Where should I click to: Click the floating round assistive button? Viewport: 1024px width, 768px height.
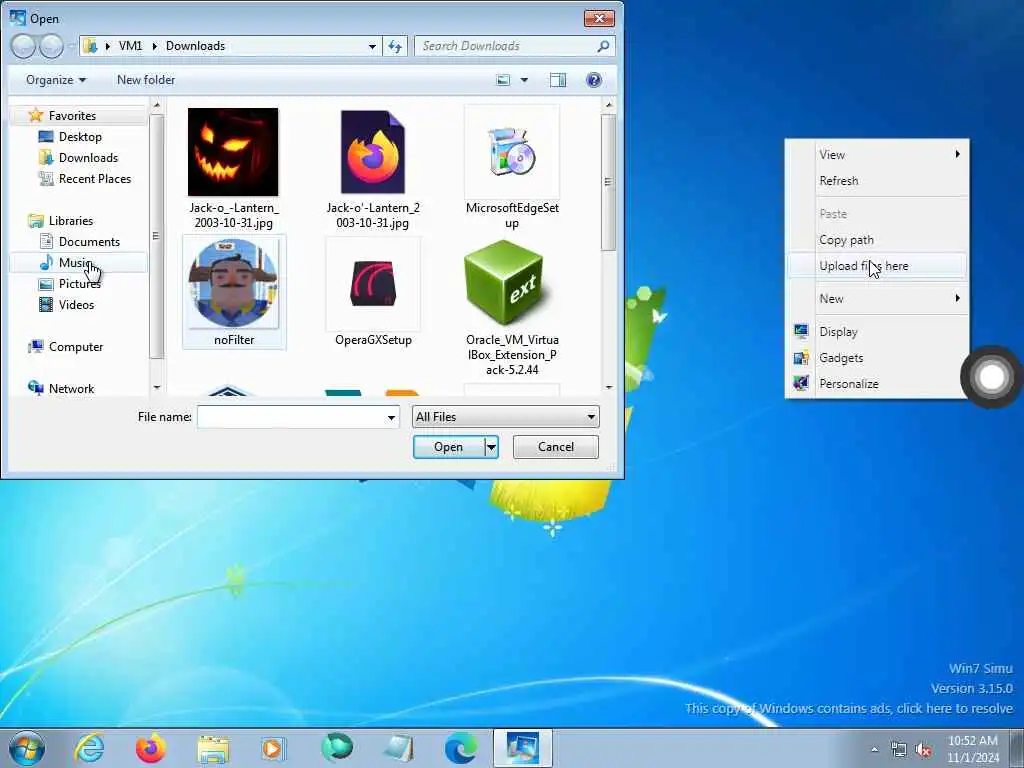click(x=991, y=377)
